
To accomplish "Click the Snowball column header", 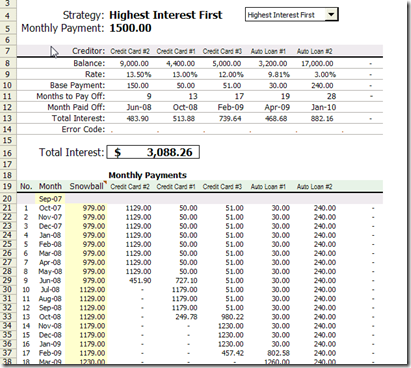I will click(86, 186).
